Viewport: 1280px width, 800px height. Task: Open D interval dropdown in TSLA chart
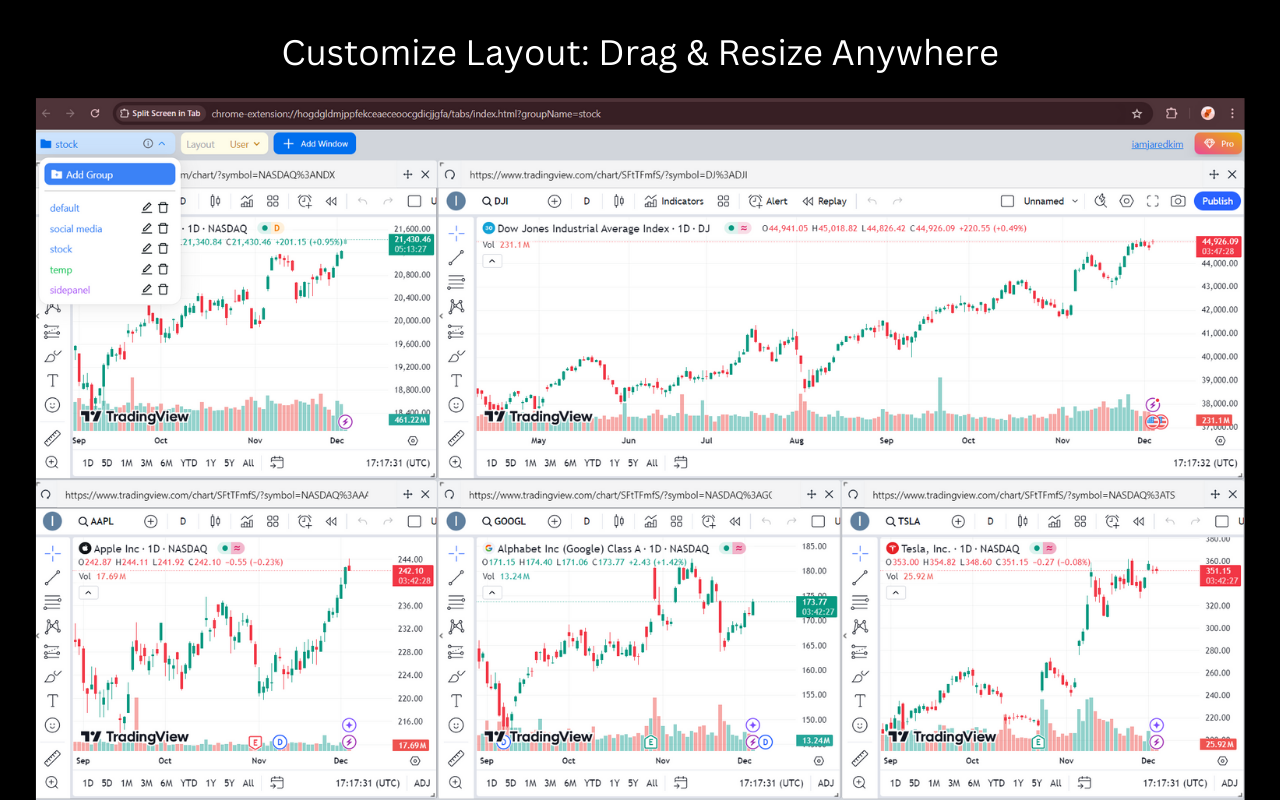pos(990,521)
